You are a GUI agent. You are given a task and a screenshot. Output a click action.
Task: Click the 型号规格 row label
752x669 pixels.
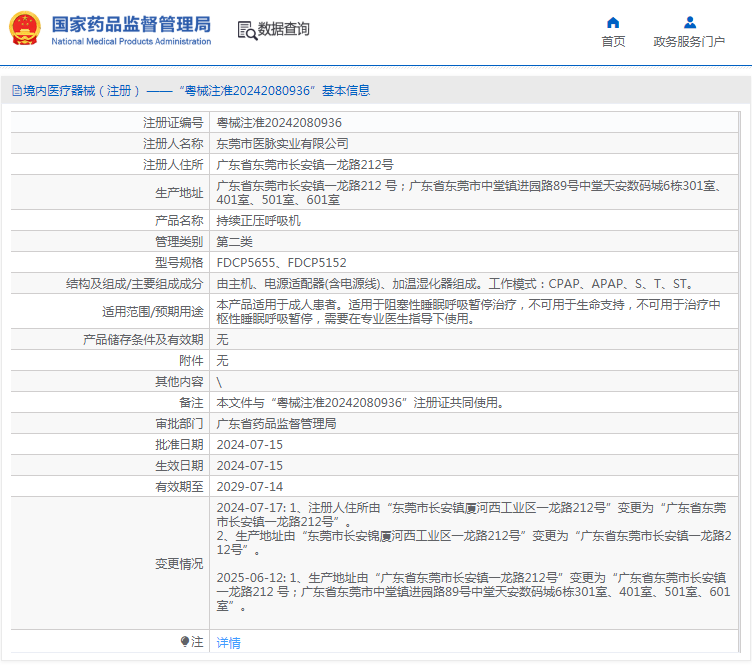(179, 263)
